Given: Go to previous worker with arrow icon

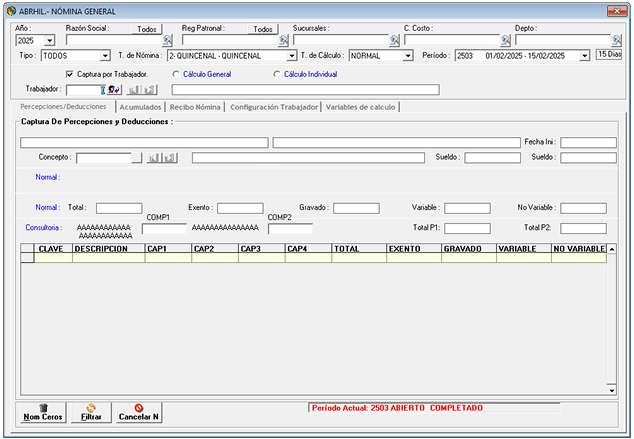Looking at the screenshot, I should coord(133,90).
